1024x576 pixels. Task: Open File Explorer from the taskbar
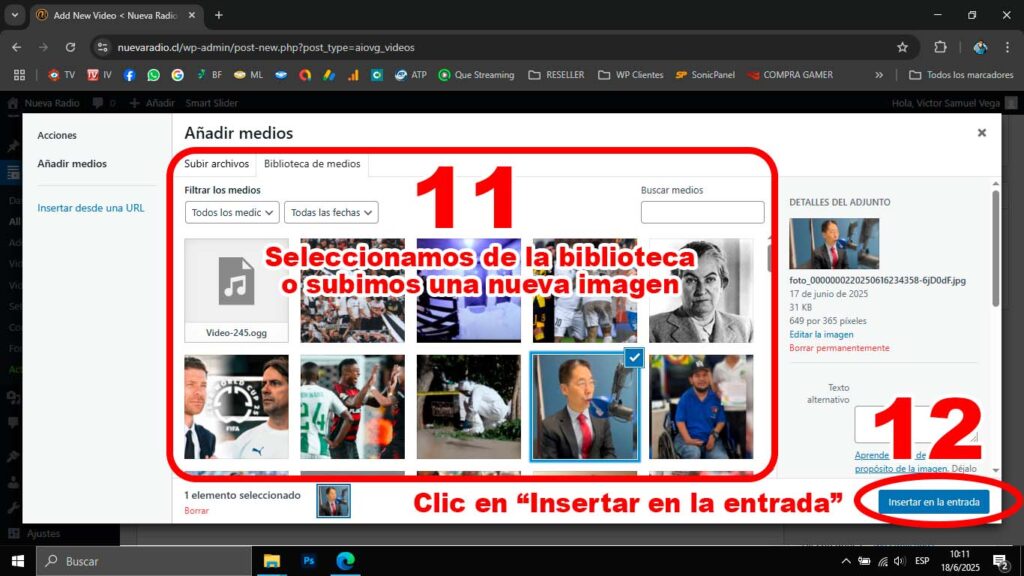272,560
